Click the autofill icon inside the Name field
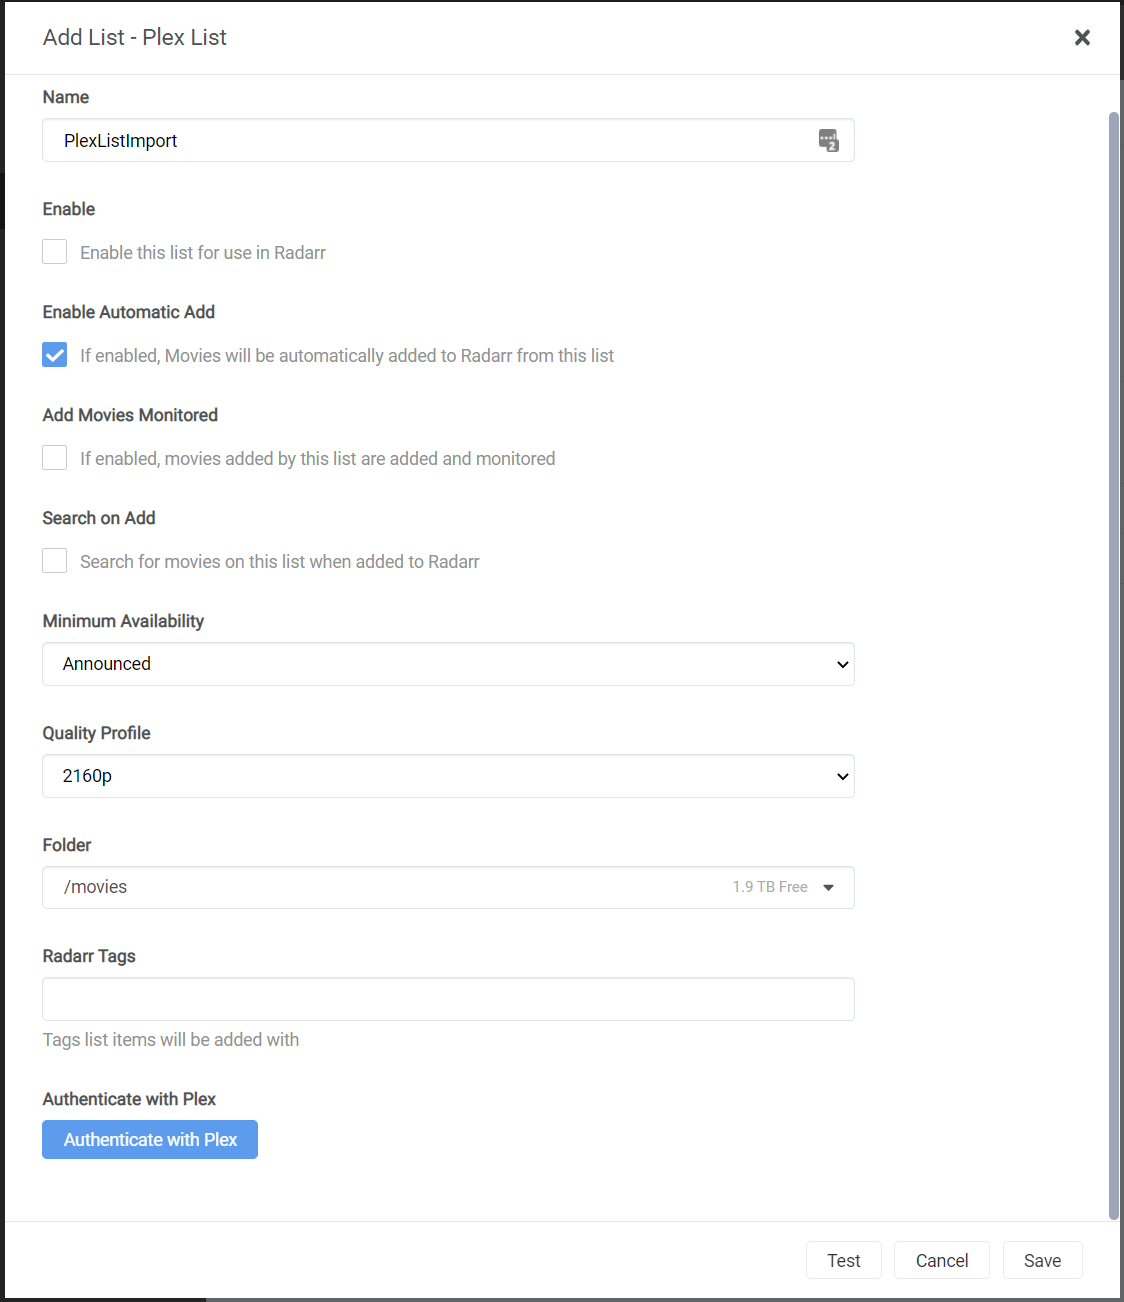1124x1302 pixels. (829, 141)
